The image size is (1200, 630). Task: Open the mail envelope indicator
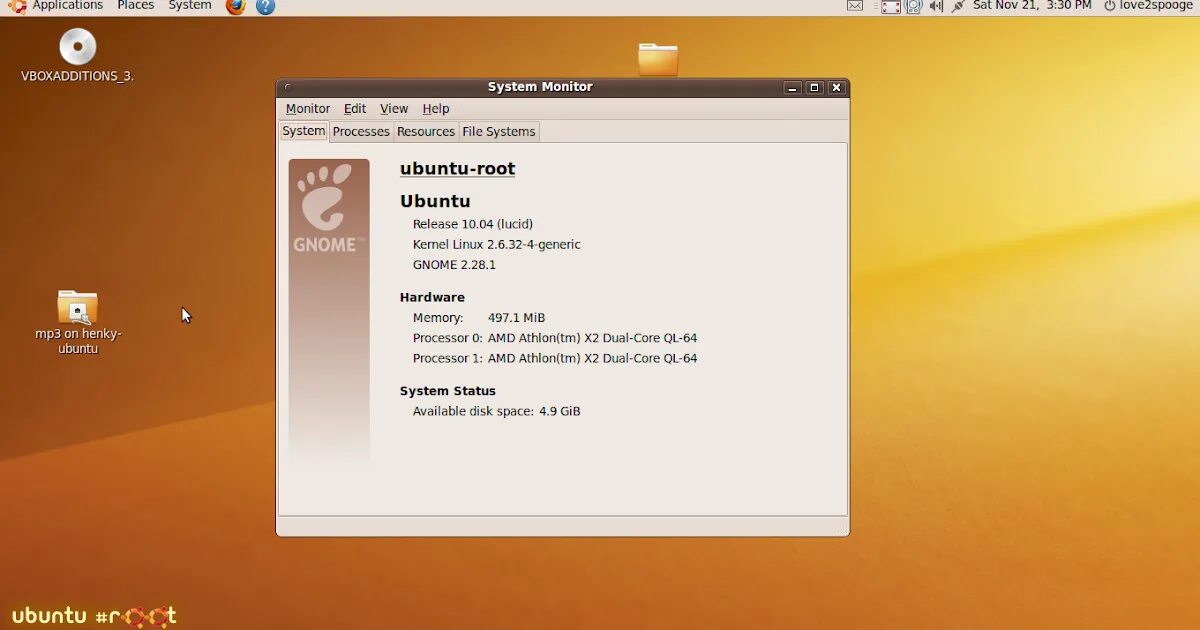[855, 6]
